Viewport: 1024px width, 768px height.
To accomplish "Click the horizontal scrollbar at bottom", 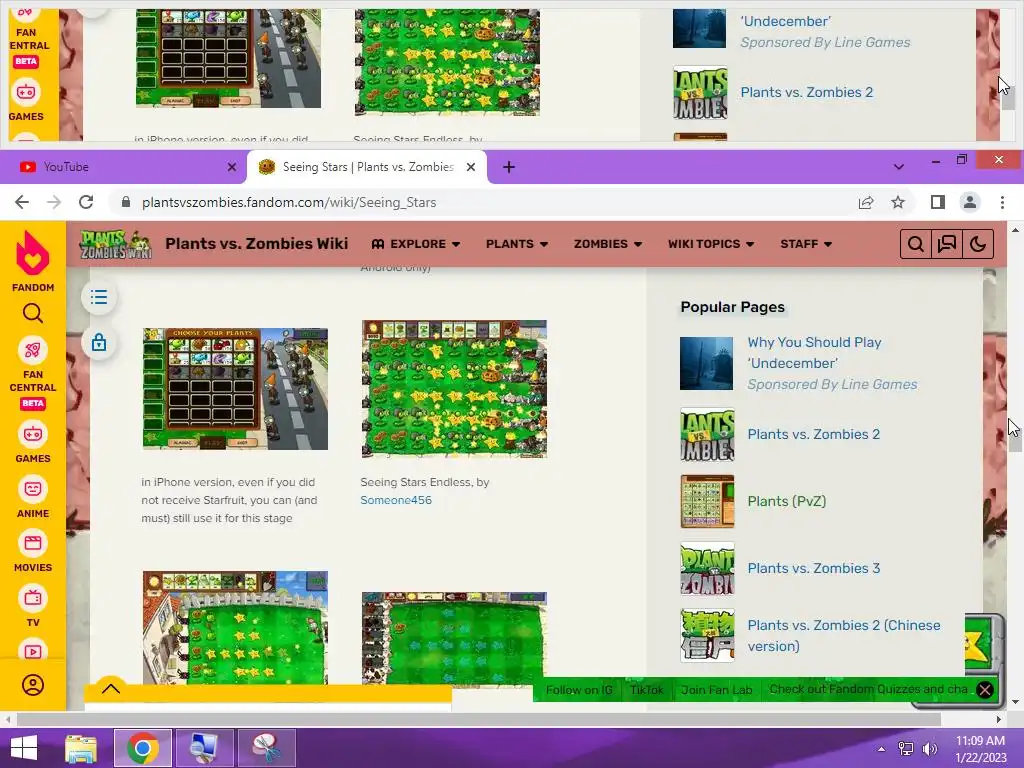I will click(479, 719).
